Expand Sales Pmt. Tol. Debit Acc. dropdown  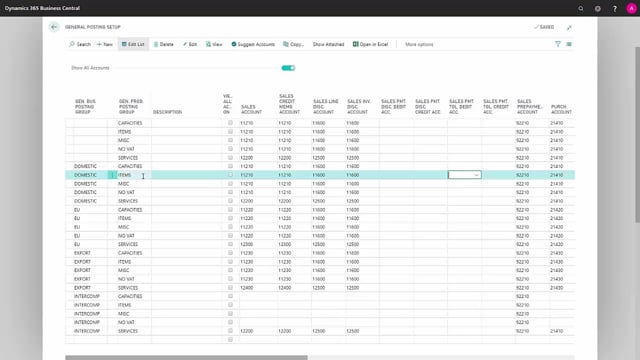pos(476,175)
